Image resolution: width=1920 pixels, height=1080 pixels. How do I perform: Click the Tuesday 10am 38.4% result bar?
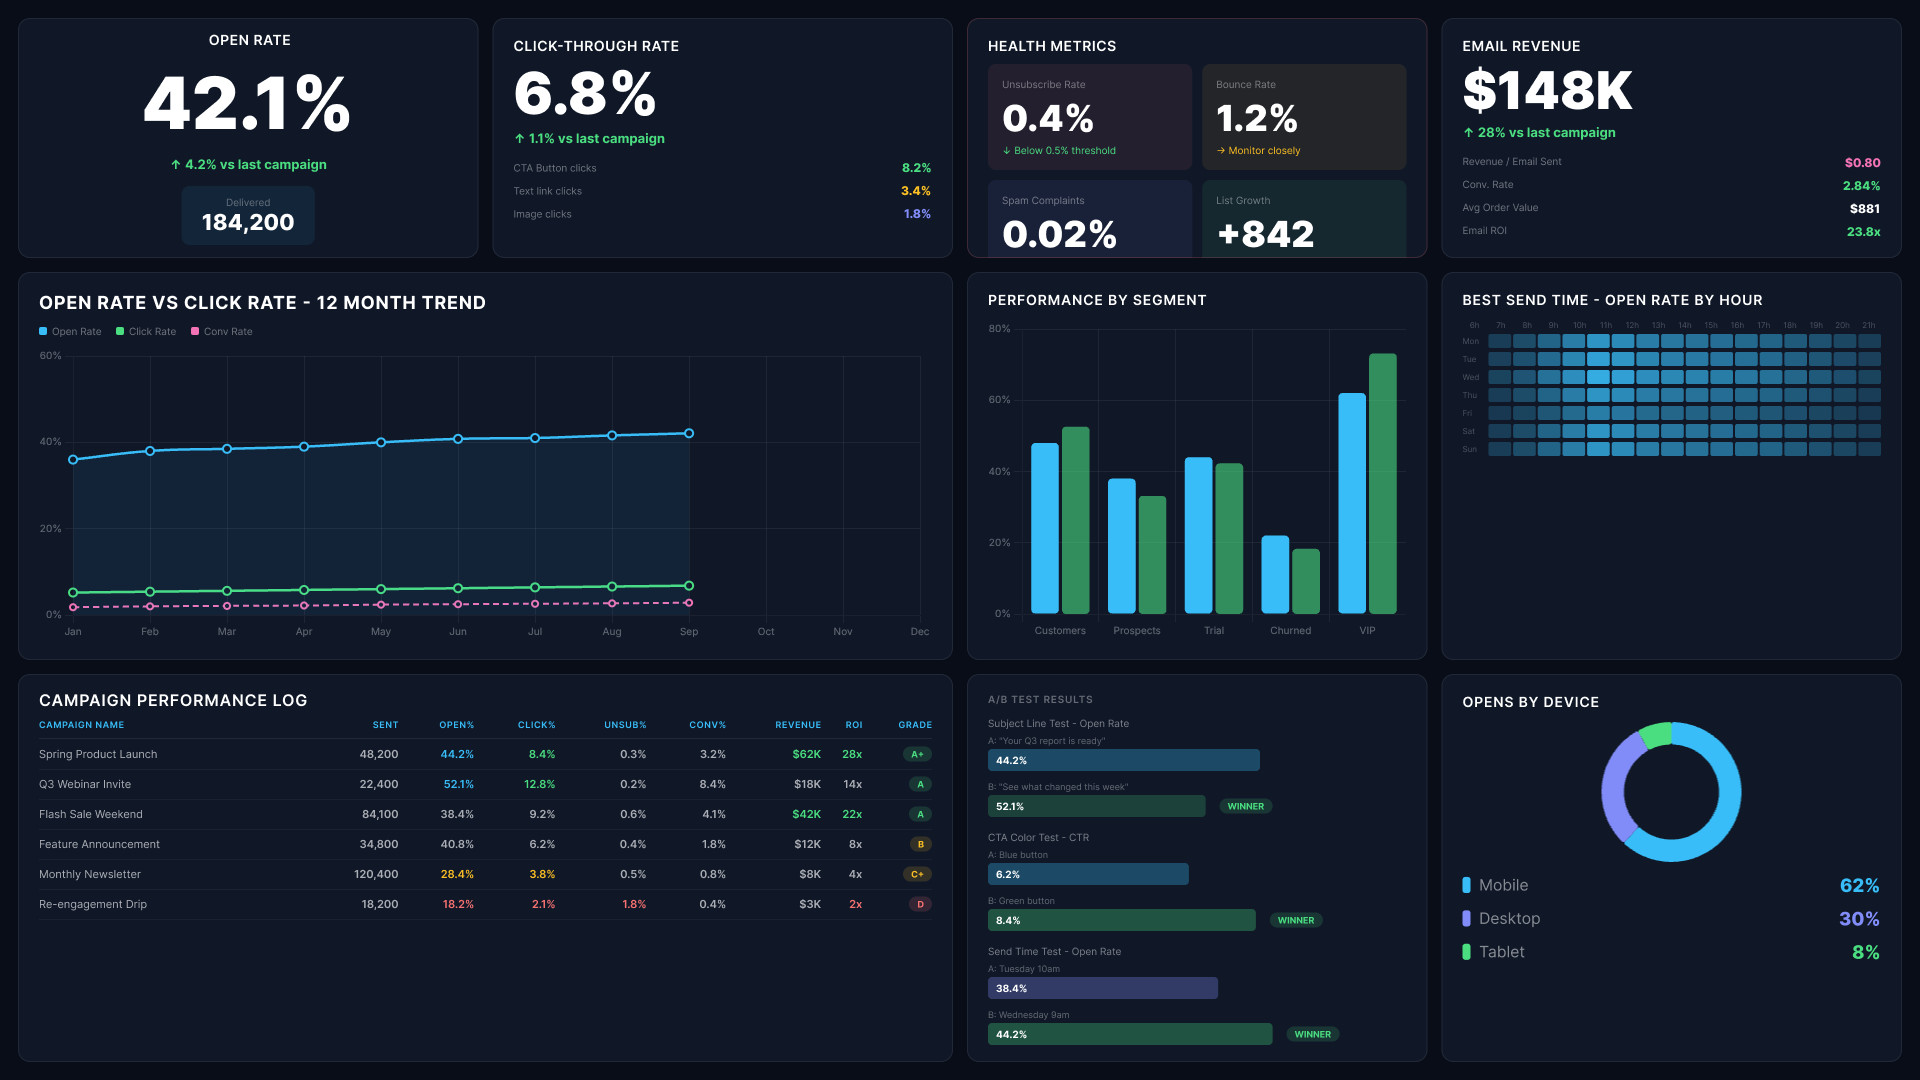pos(1103,988)
